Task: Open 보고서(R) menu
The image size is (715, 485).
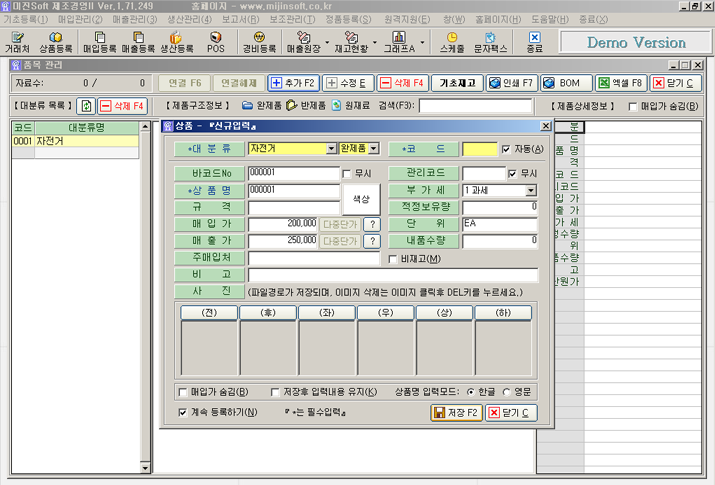Action: tap(240, 20)
